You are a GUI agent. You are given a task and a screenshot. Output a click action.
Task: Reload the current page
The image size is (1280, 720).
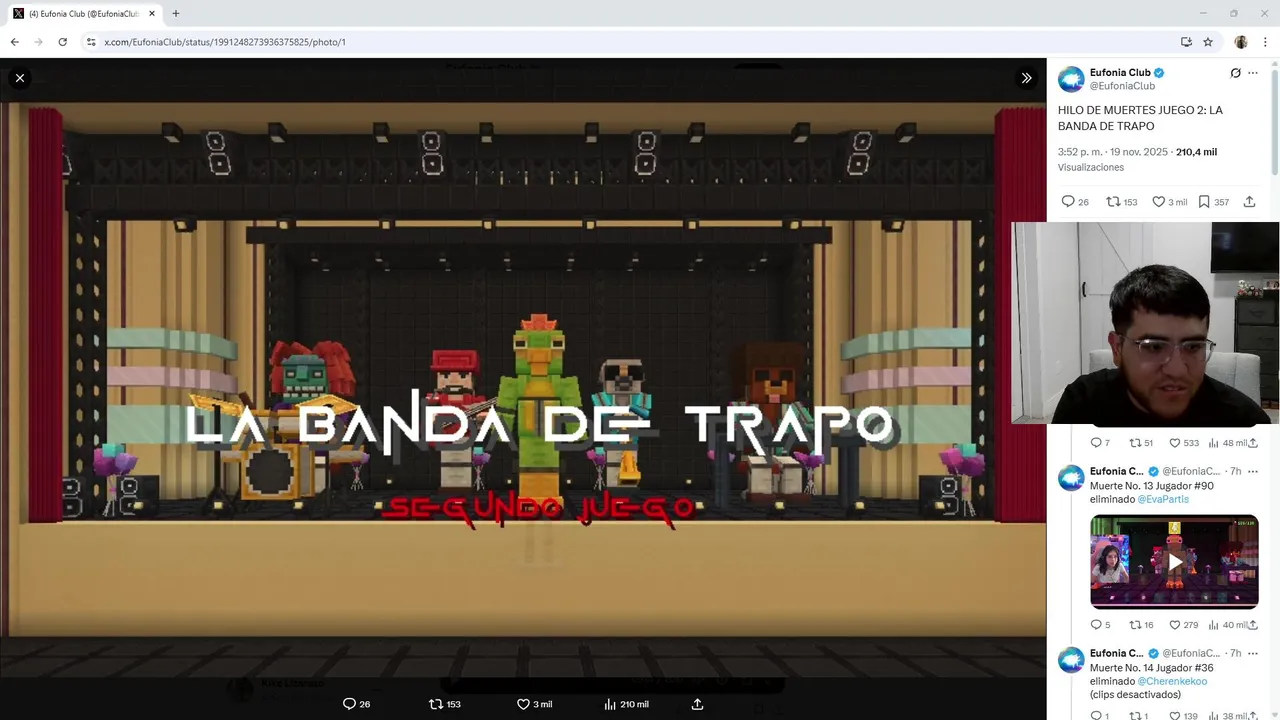pyautogui.click(x=62, y=42)
